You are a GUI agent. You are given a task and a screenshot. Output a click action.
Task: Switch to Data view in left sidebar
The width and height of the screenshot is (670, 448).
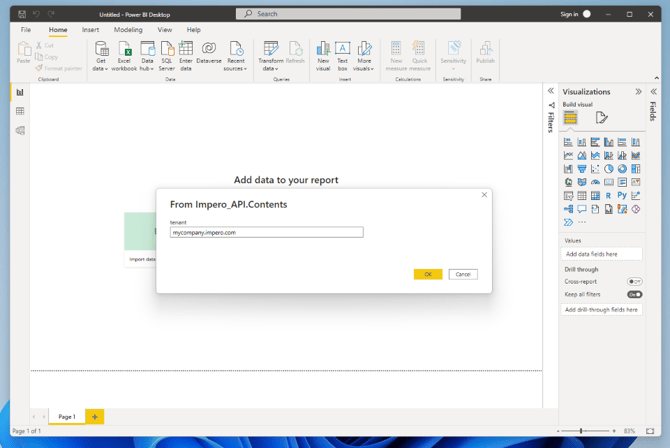pyautogui.click(x=19, y=111)
